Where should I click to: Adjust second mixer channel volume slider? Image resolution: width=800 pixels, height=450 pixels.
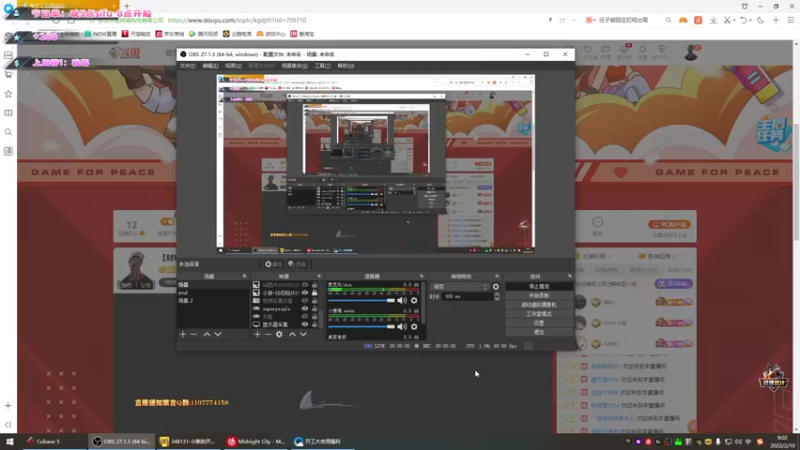(x=361, y=327)
